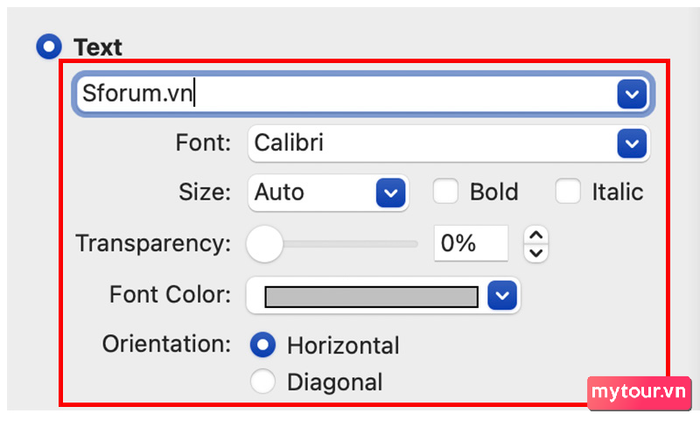
Task: Increase transparency with the stepper up arrow
Action: point(536,235)
